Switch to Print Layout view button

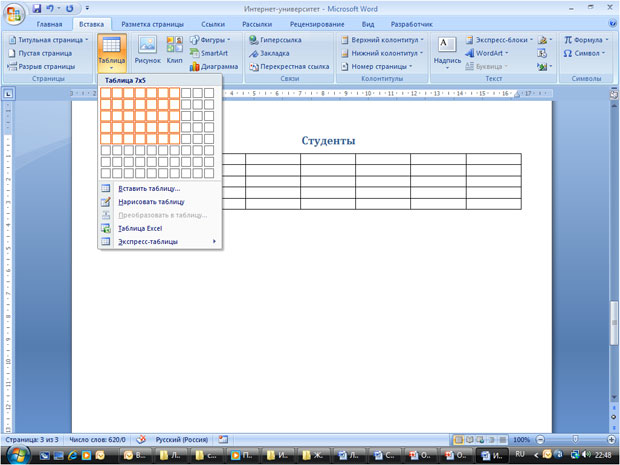(459, 440)
